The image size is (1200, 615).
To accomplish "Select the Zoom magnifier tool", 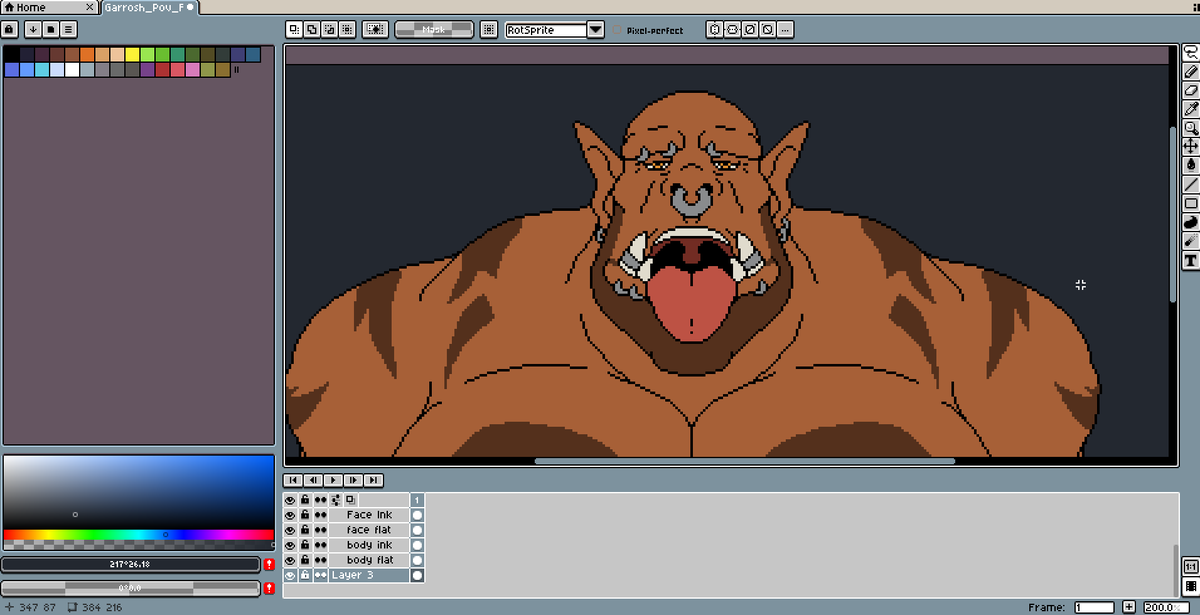I will click(1191, 128).
